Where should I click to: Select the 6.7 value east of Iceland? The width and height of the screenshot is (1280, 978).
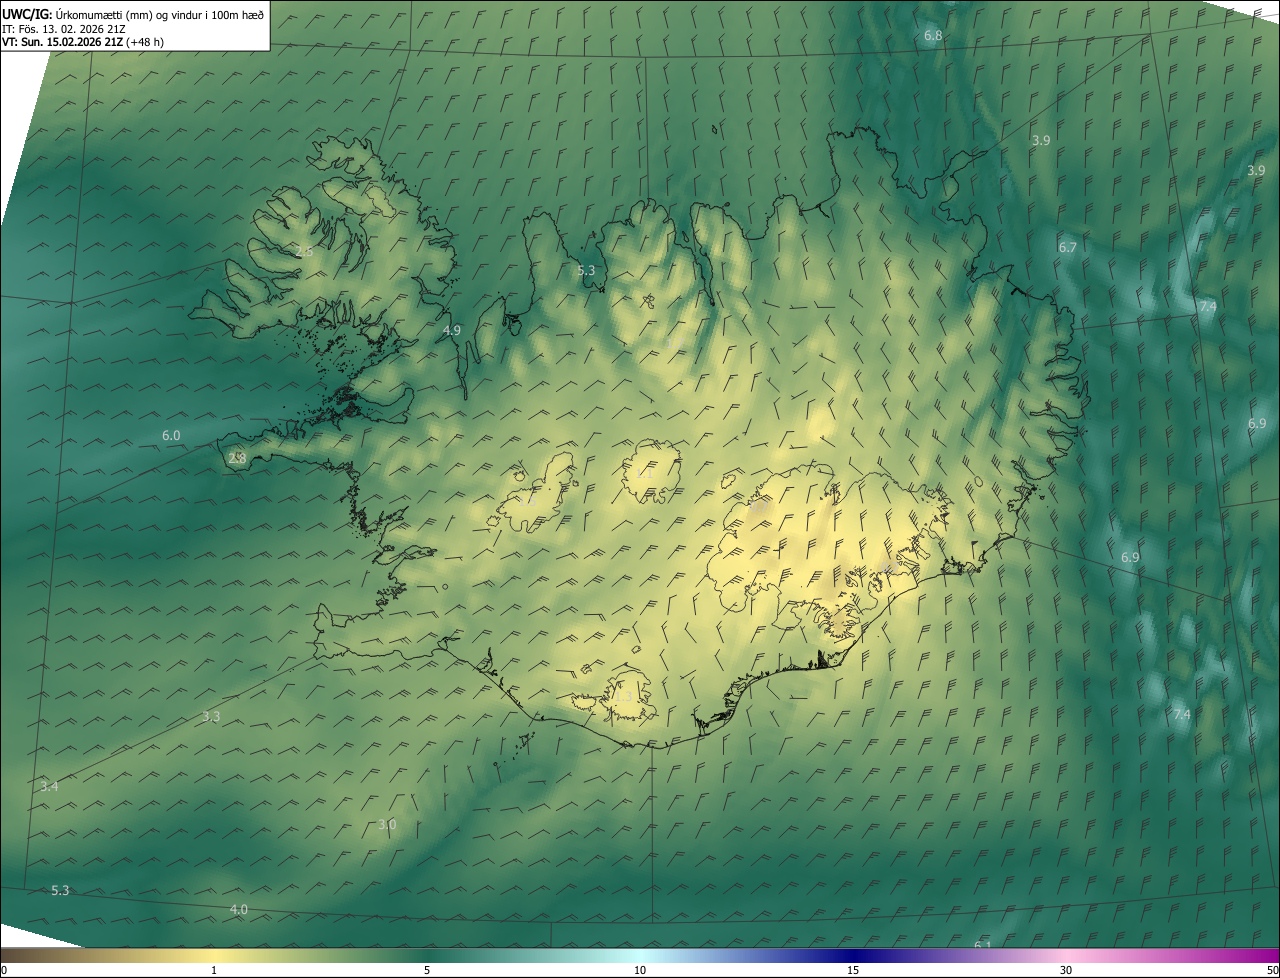pos(1067,248)
